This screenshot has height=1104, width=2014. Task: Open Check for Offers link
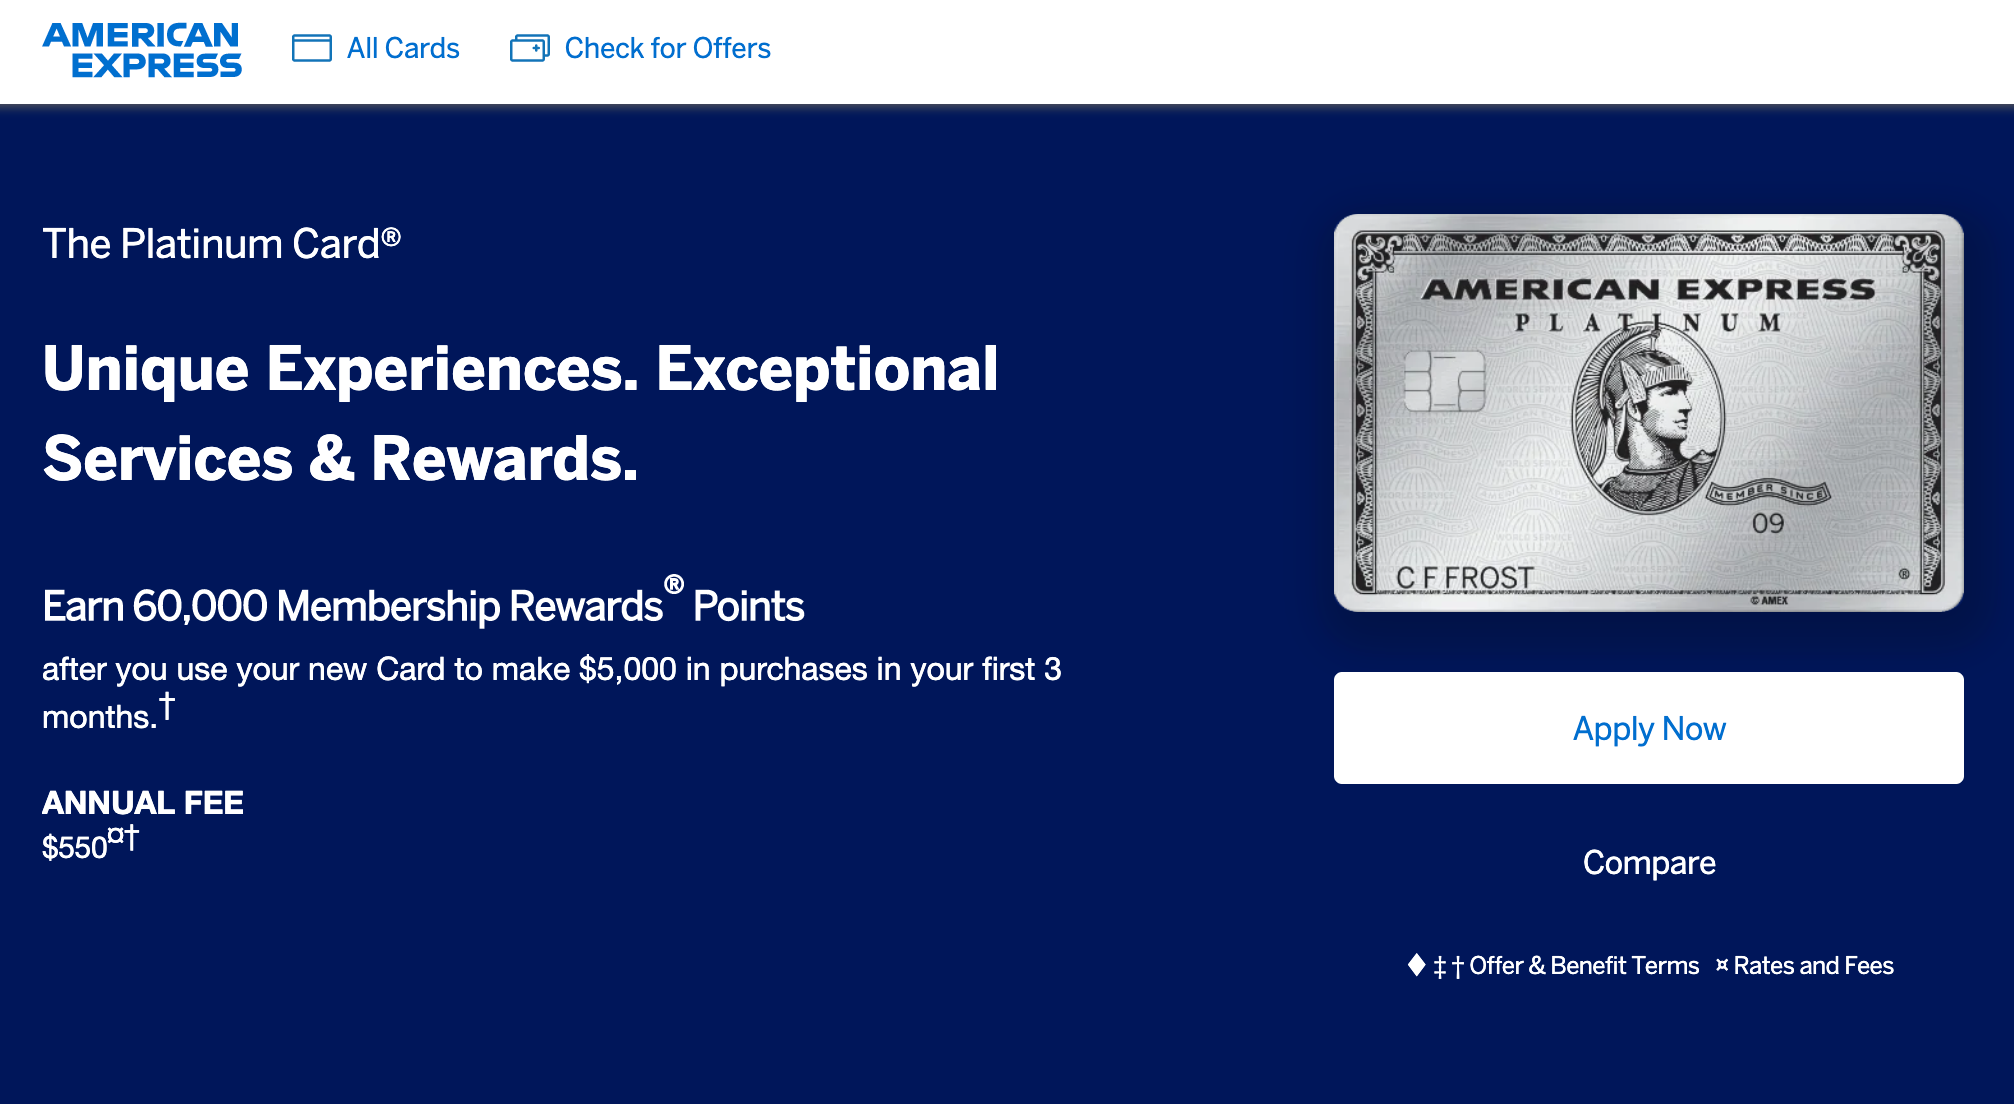pyautogui.click(x=667, y=48)
